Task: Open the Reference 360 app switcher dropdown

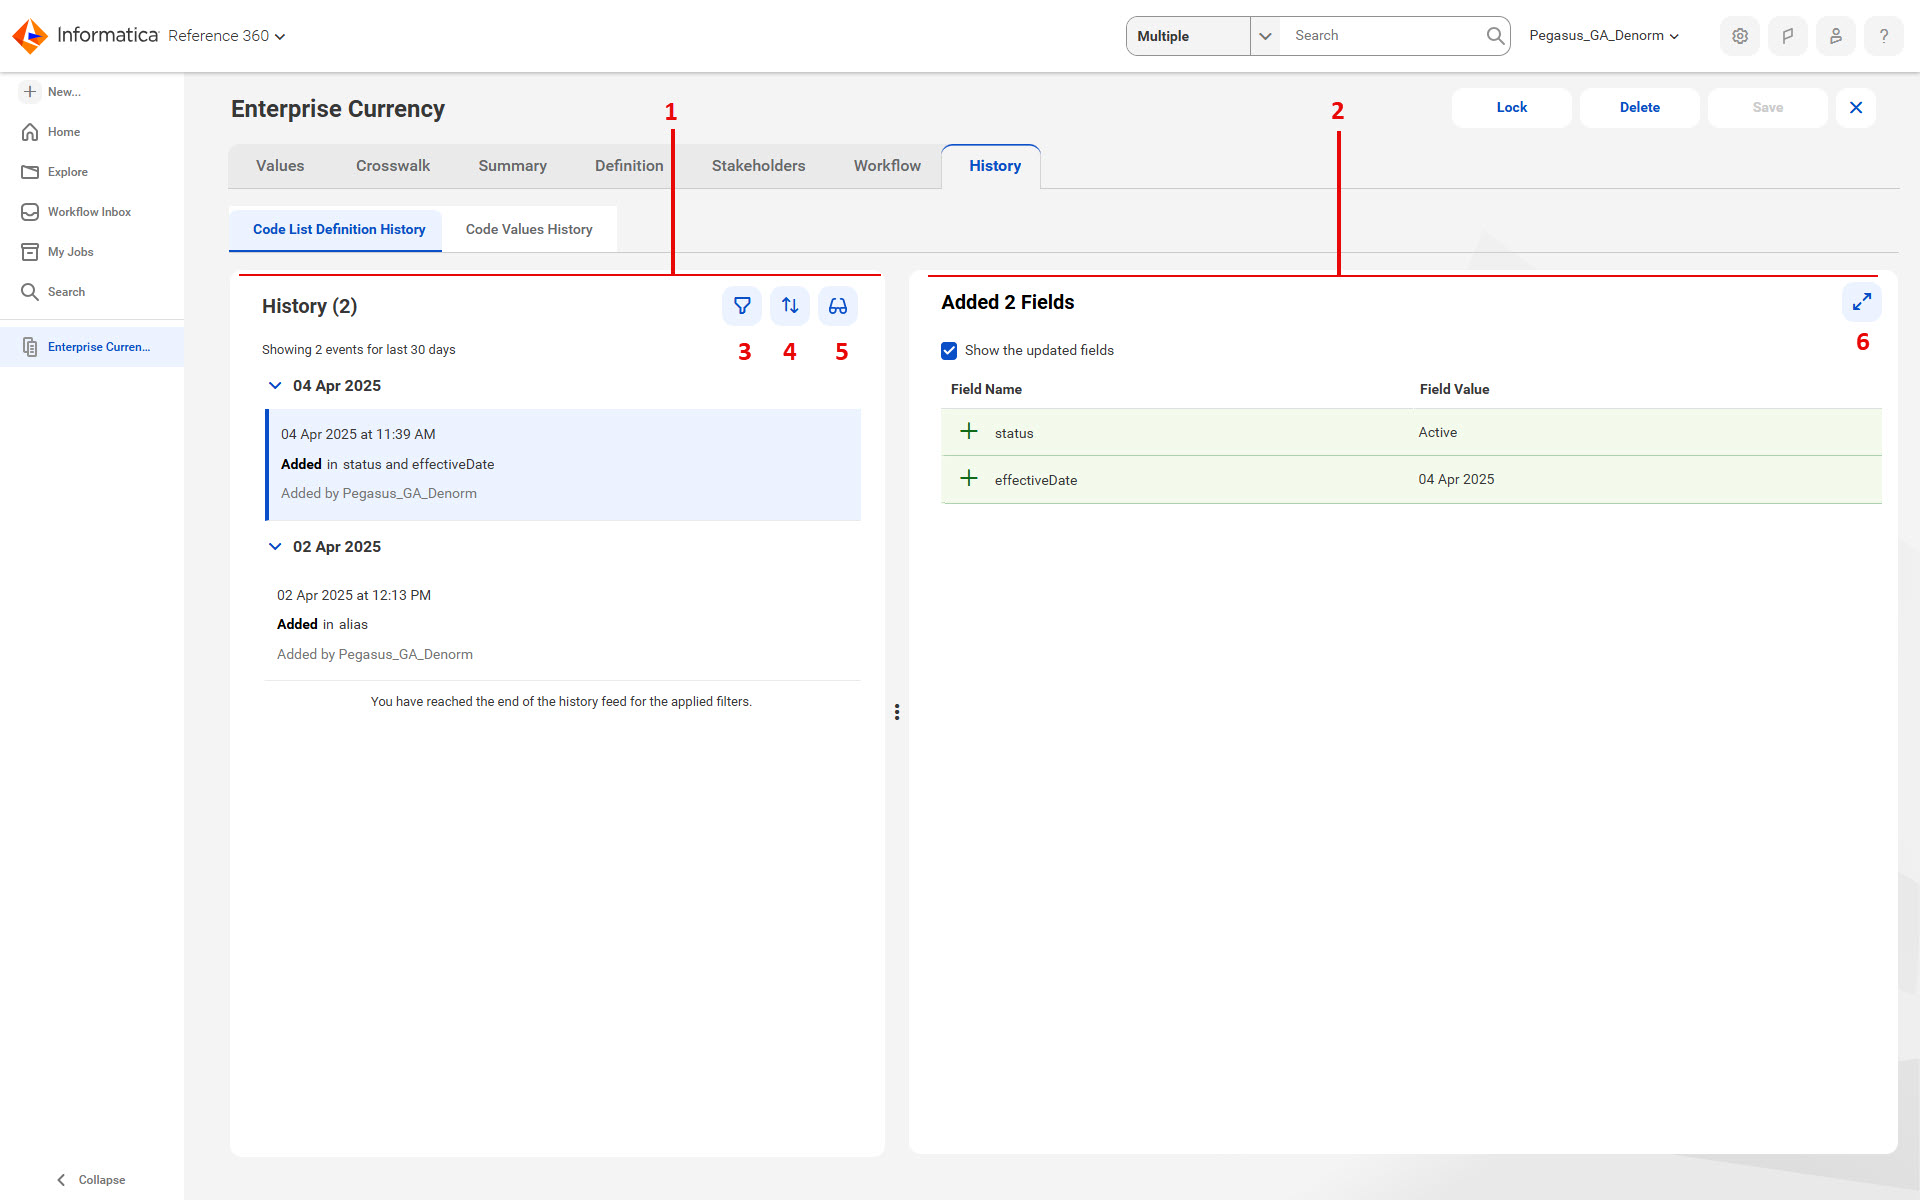Action: (227, 36)
